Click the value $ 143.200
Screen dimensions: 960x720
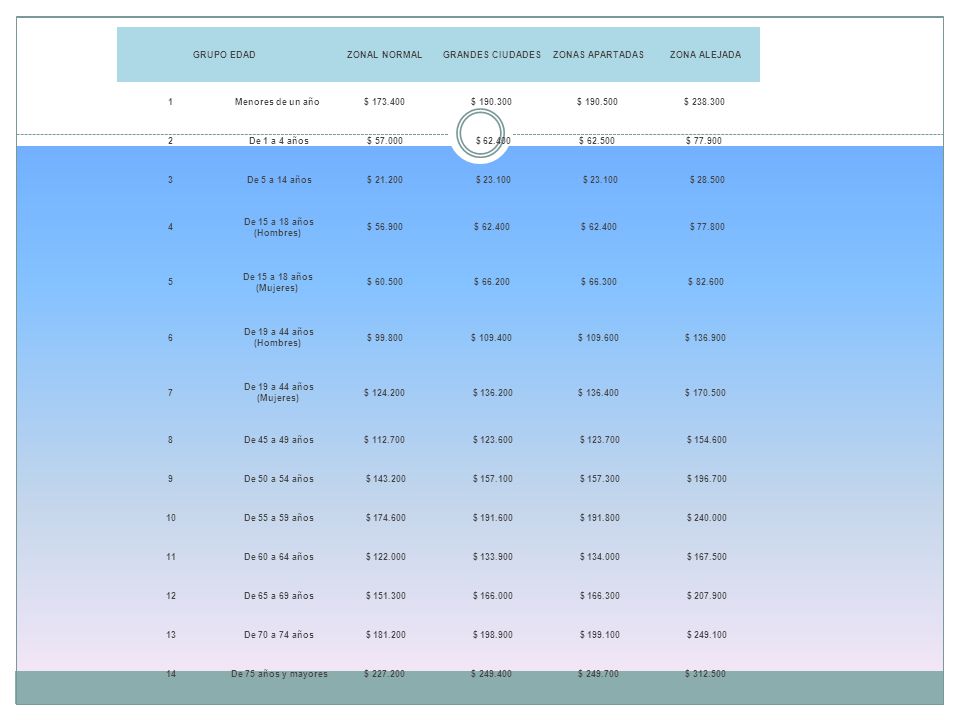click(x=386, y=479)
